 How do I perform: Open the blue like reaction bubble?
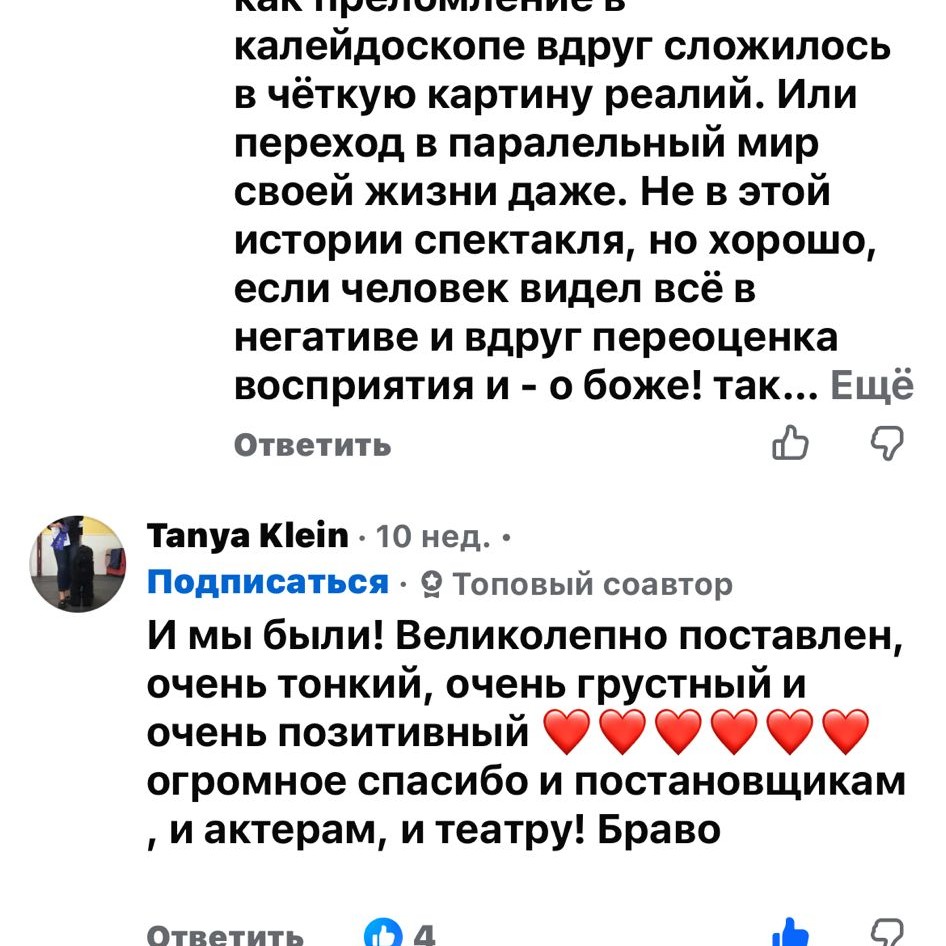(x=383, y=935)
